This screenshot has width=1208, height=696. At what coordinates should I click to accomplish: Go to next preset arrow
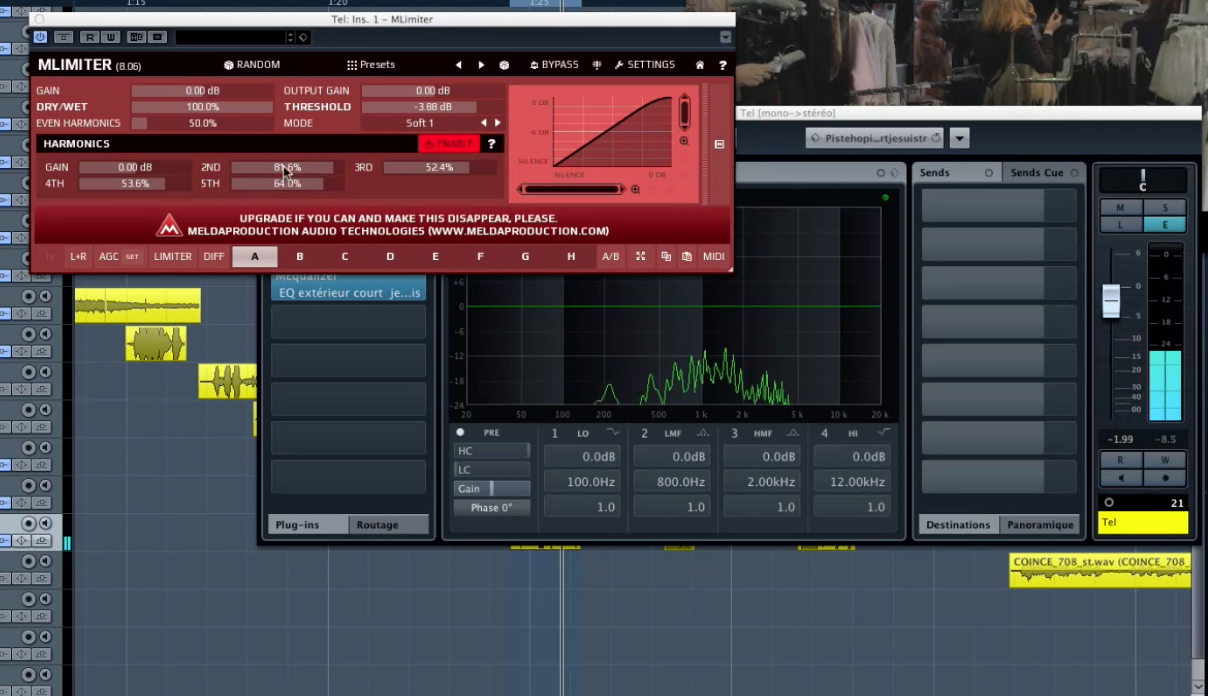pyautogui.click(x=481, y=65)
